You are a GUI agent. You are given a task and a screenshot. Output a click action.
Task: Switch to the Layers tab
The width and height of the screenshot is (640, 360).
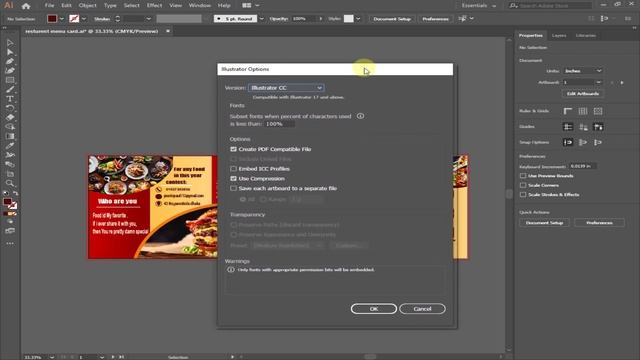coord(559,36)
